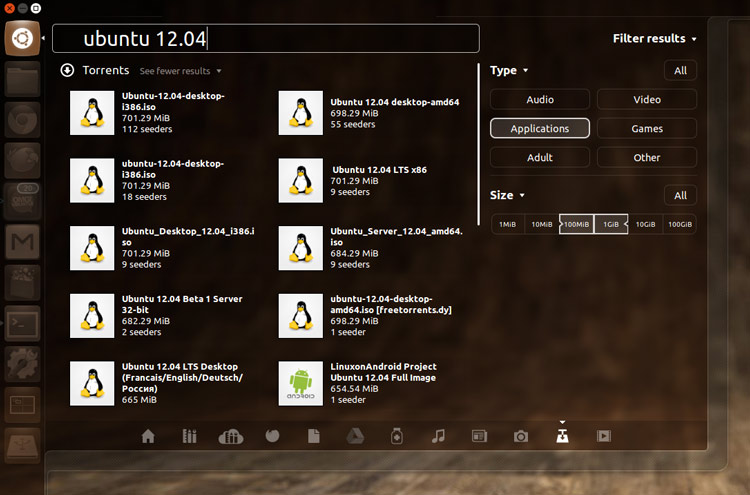Select the 1GiB size marker
750x495 pixels.
tap(611, 224)
